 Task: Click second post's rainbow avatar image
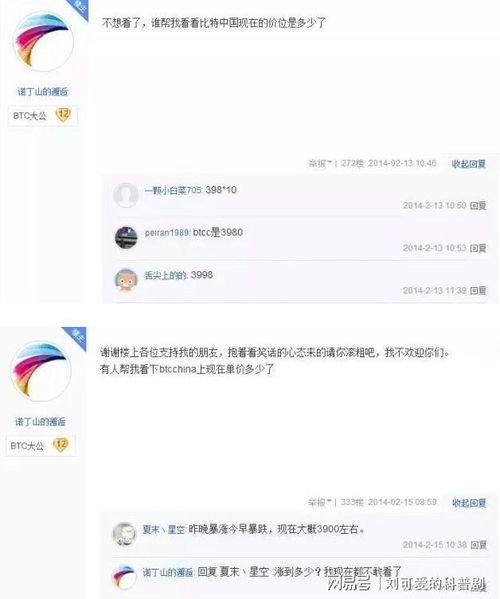coord(41,371)
